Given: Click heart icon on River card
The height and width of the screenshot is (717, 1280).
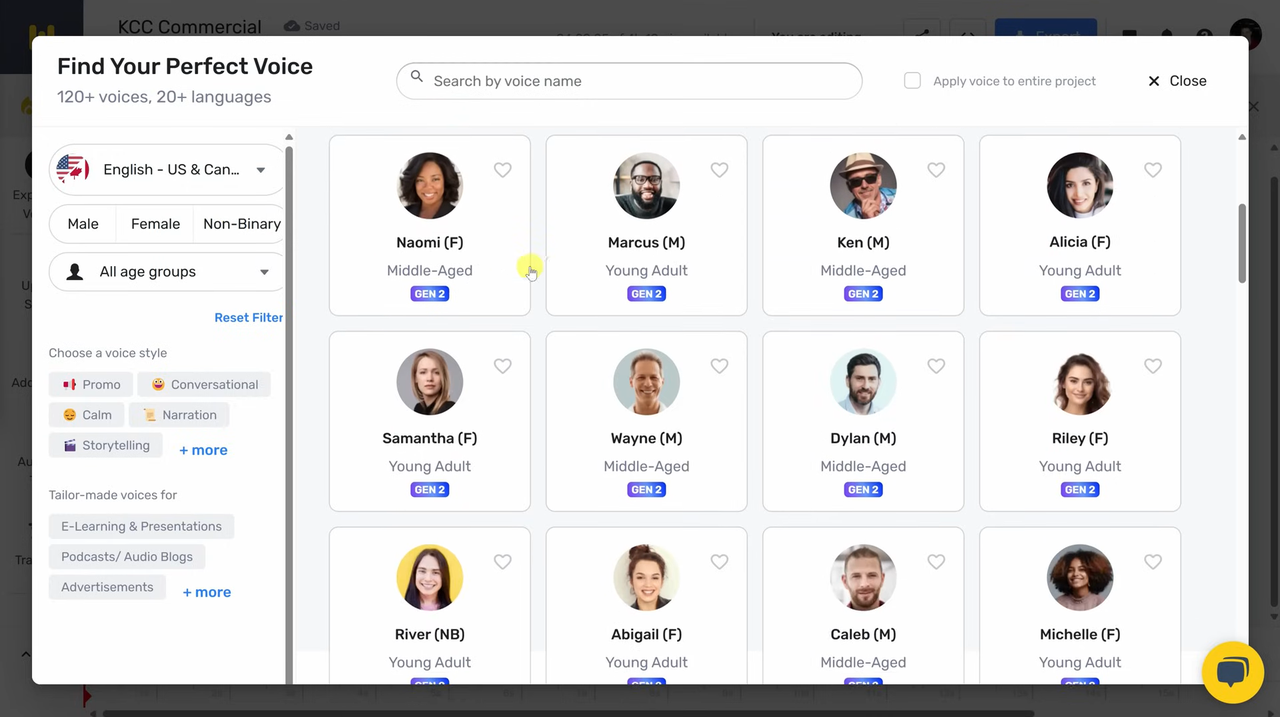Looking at the screenshot, I should [x=503, y=562].
